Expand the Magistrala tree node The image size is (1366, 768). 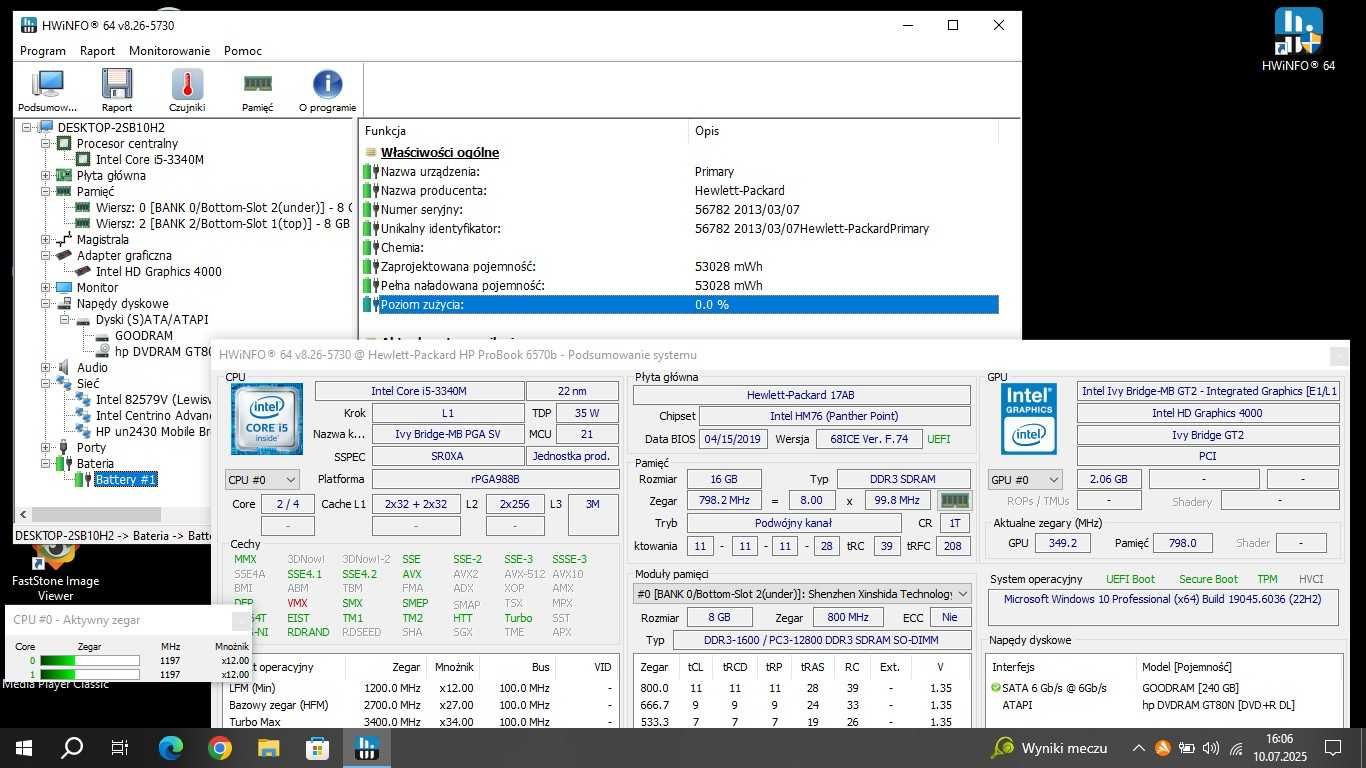tap(46, 240)
